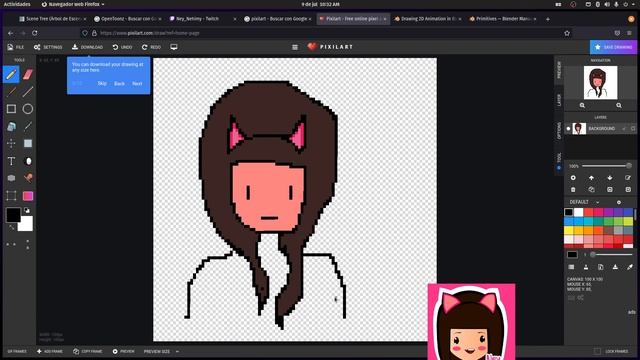Screen dimensions: 640x360
Task: Select the rectangular Selection tool
Action: pyautogui.click(x=11, y=196)
